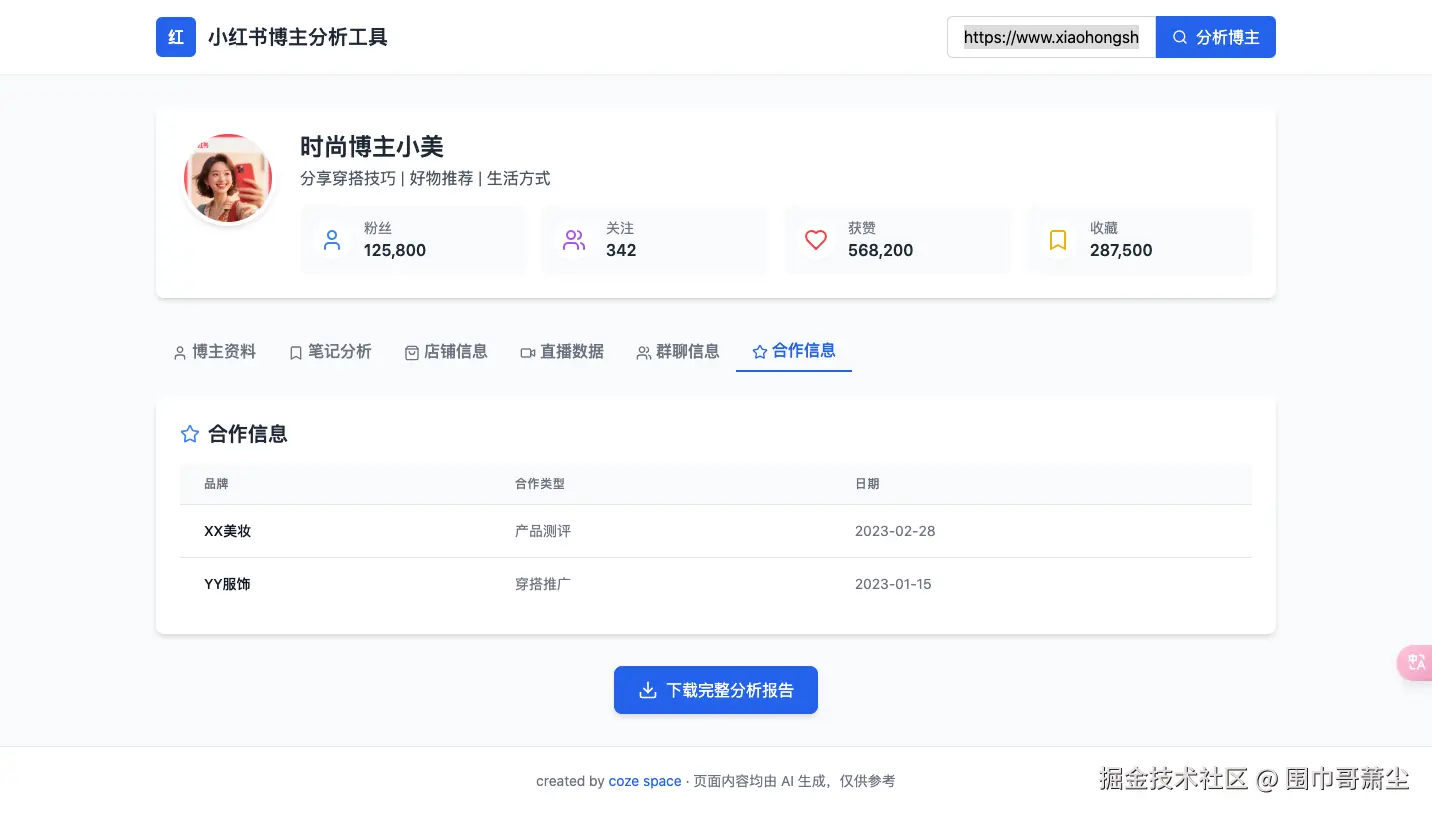The width and height of the screenshot is (1432, 815).
Task: Click the pink floating AI icon bottom right
Action: 1415,663
